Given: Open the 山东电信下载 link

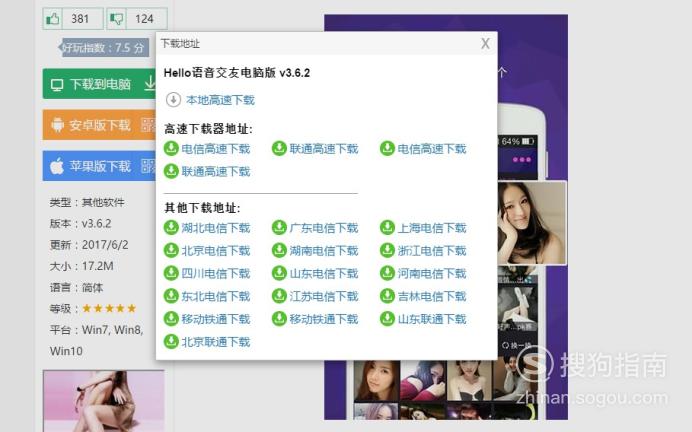Looking at the screenshot, I should tap(323, 274).
